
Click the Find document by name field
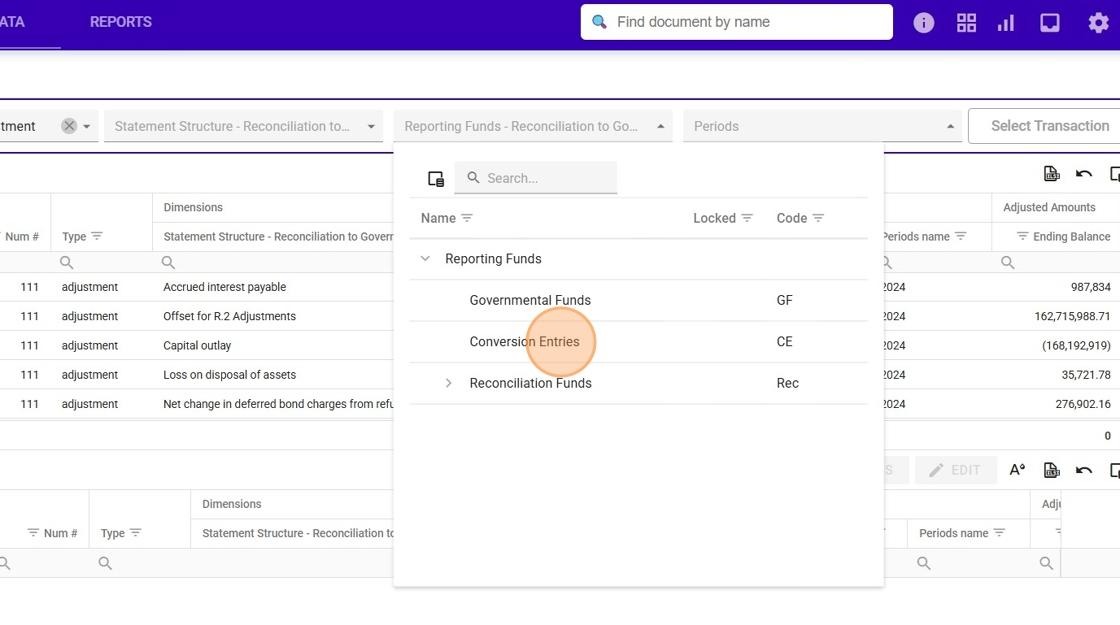pyautogui.click(x=736, y=22)
